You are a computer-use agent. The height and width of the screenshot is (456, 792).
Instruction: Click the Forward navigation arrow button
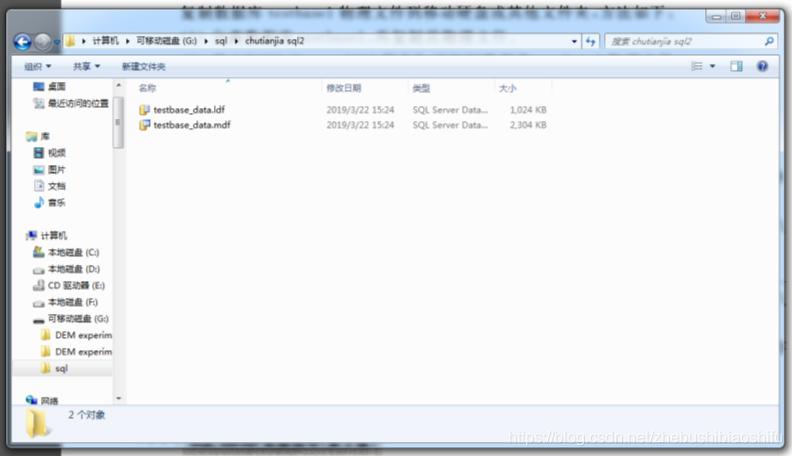pyautogui.click(x=43, y=42)
